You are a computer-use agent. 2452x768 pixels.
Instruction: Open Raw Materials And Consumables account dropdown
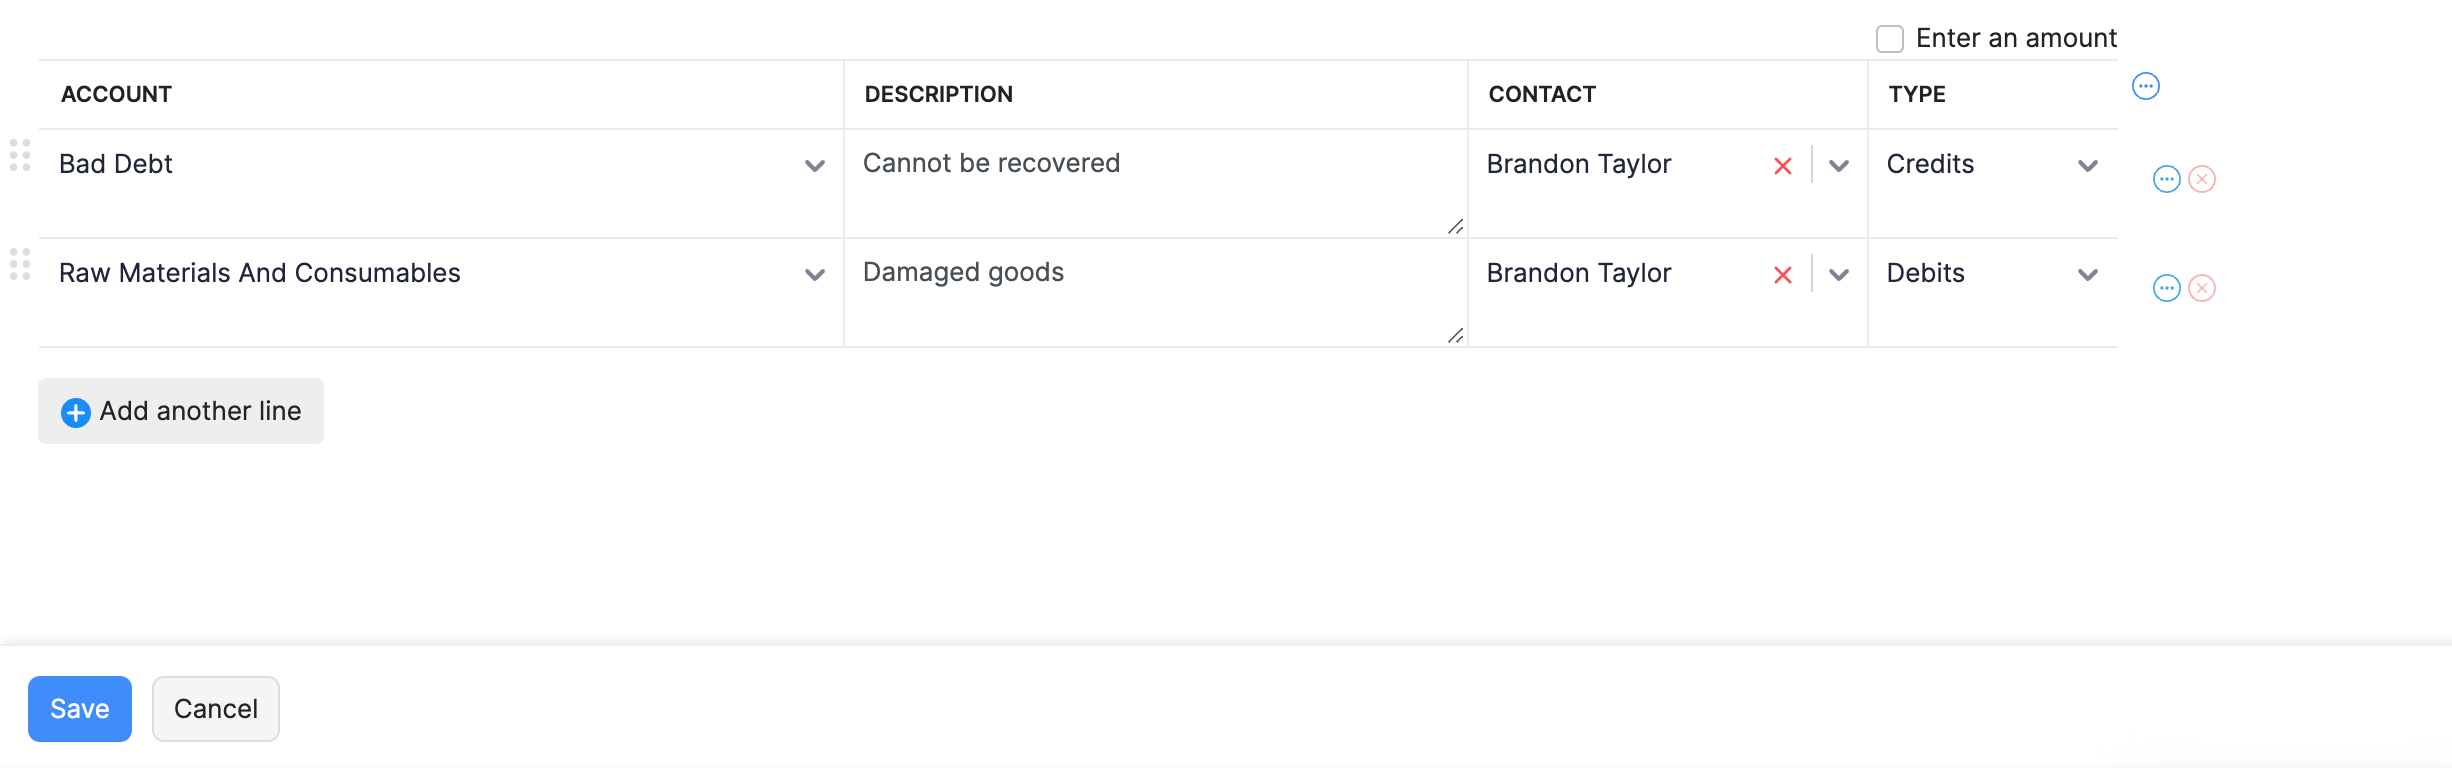[x=815, y=275]
